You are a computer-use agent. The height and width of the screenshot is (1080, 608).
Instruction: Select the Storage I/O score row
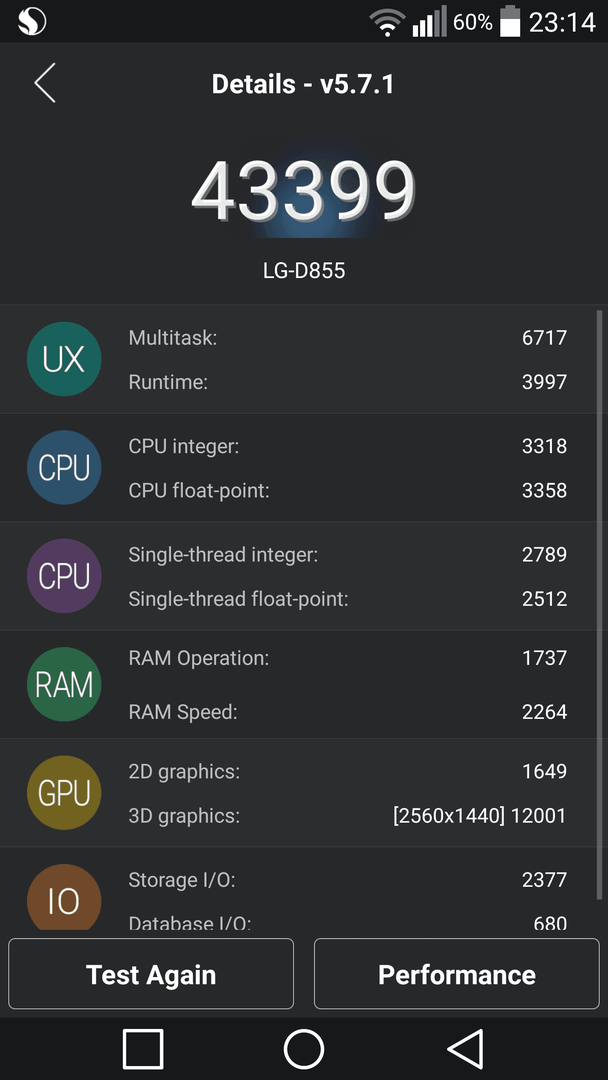[347, 880]
